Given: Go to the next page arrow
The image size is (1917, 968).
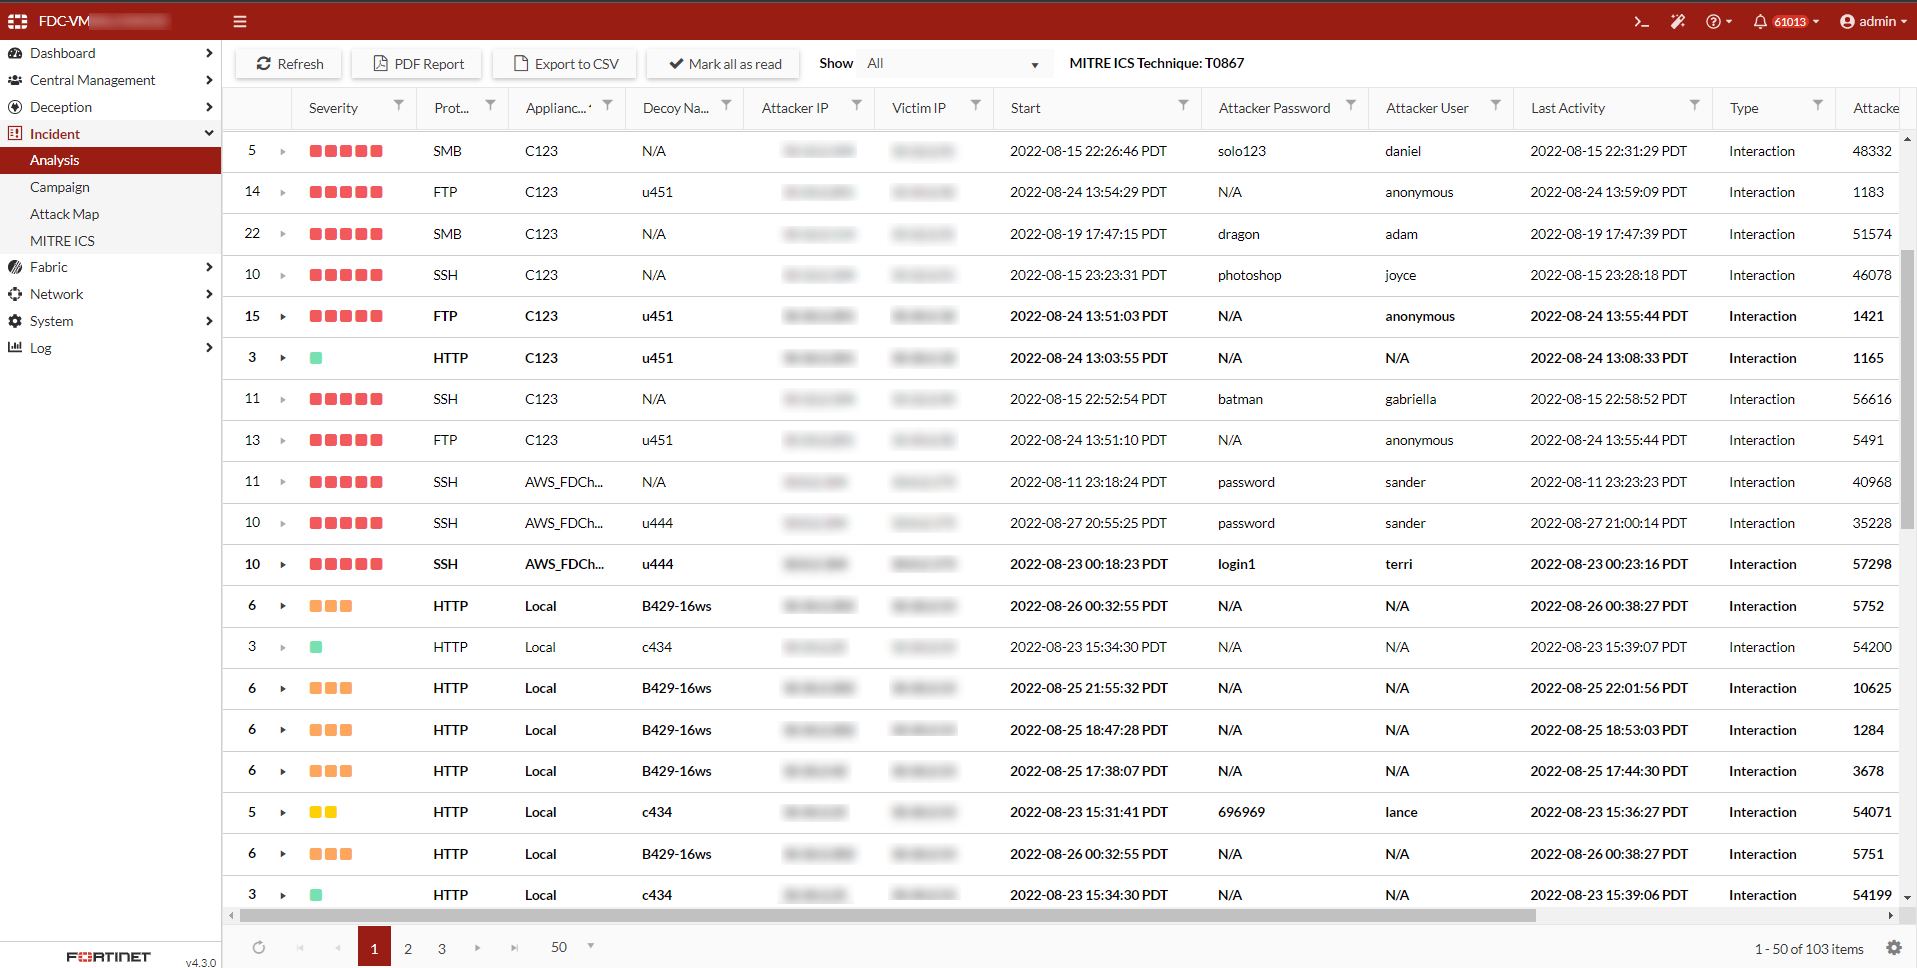Looking at the screenshot, I should tap(478, 948).
